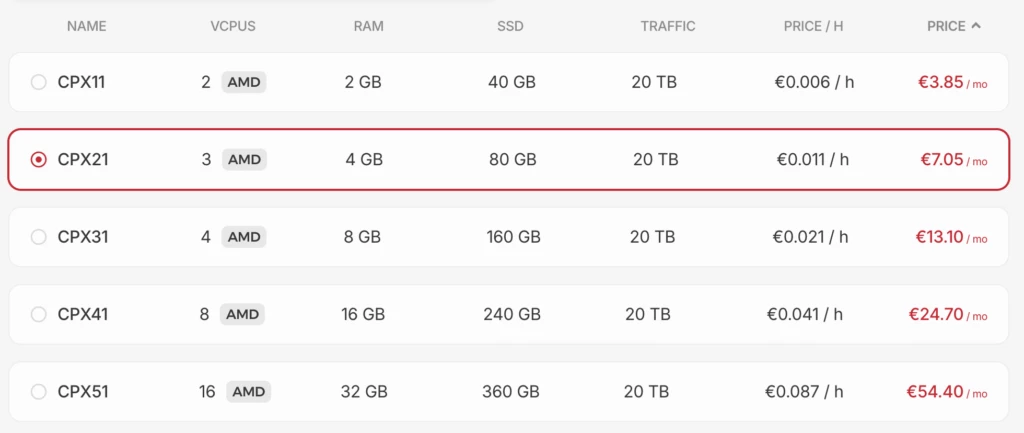Click the AMD badge on CPX31

pyautogui.click(x=244, y=237)
